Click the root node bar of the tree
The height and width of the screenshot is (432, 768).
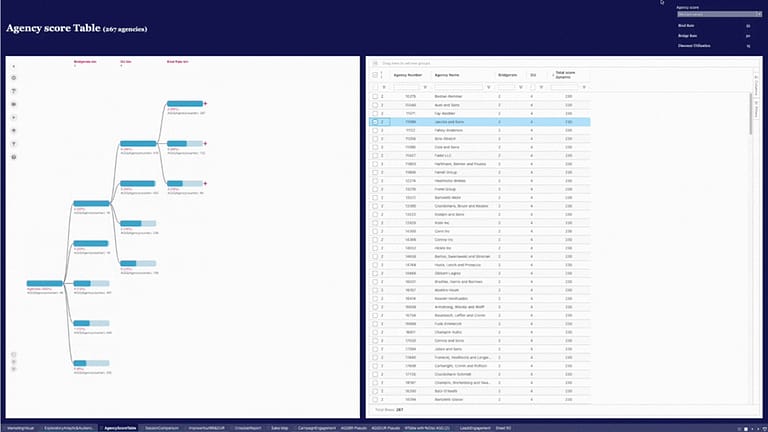tap(45, 284)
